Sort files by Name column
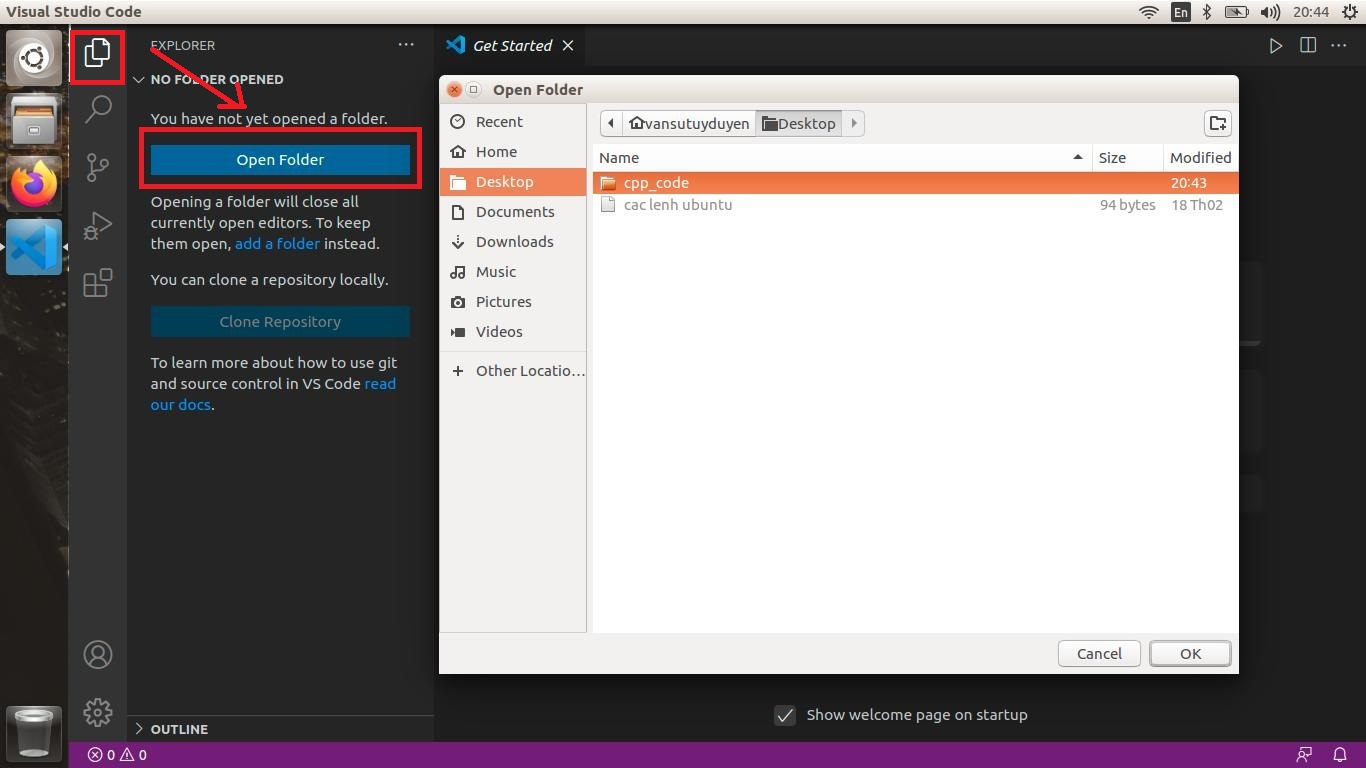1366x768 pixels. (842, 157)
